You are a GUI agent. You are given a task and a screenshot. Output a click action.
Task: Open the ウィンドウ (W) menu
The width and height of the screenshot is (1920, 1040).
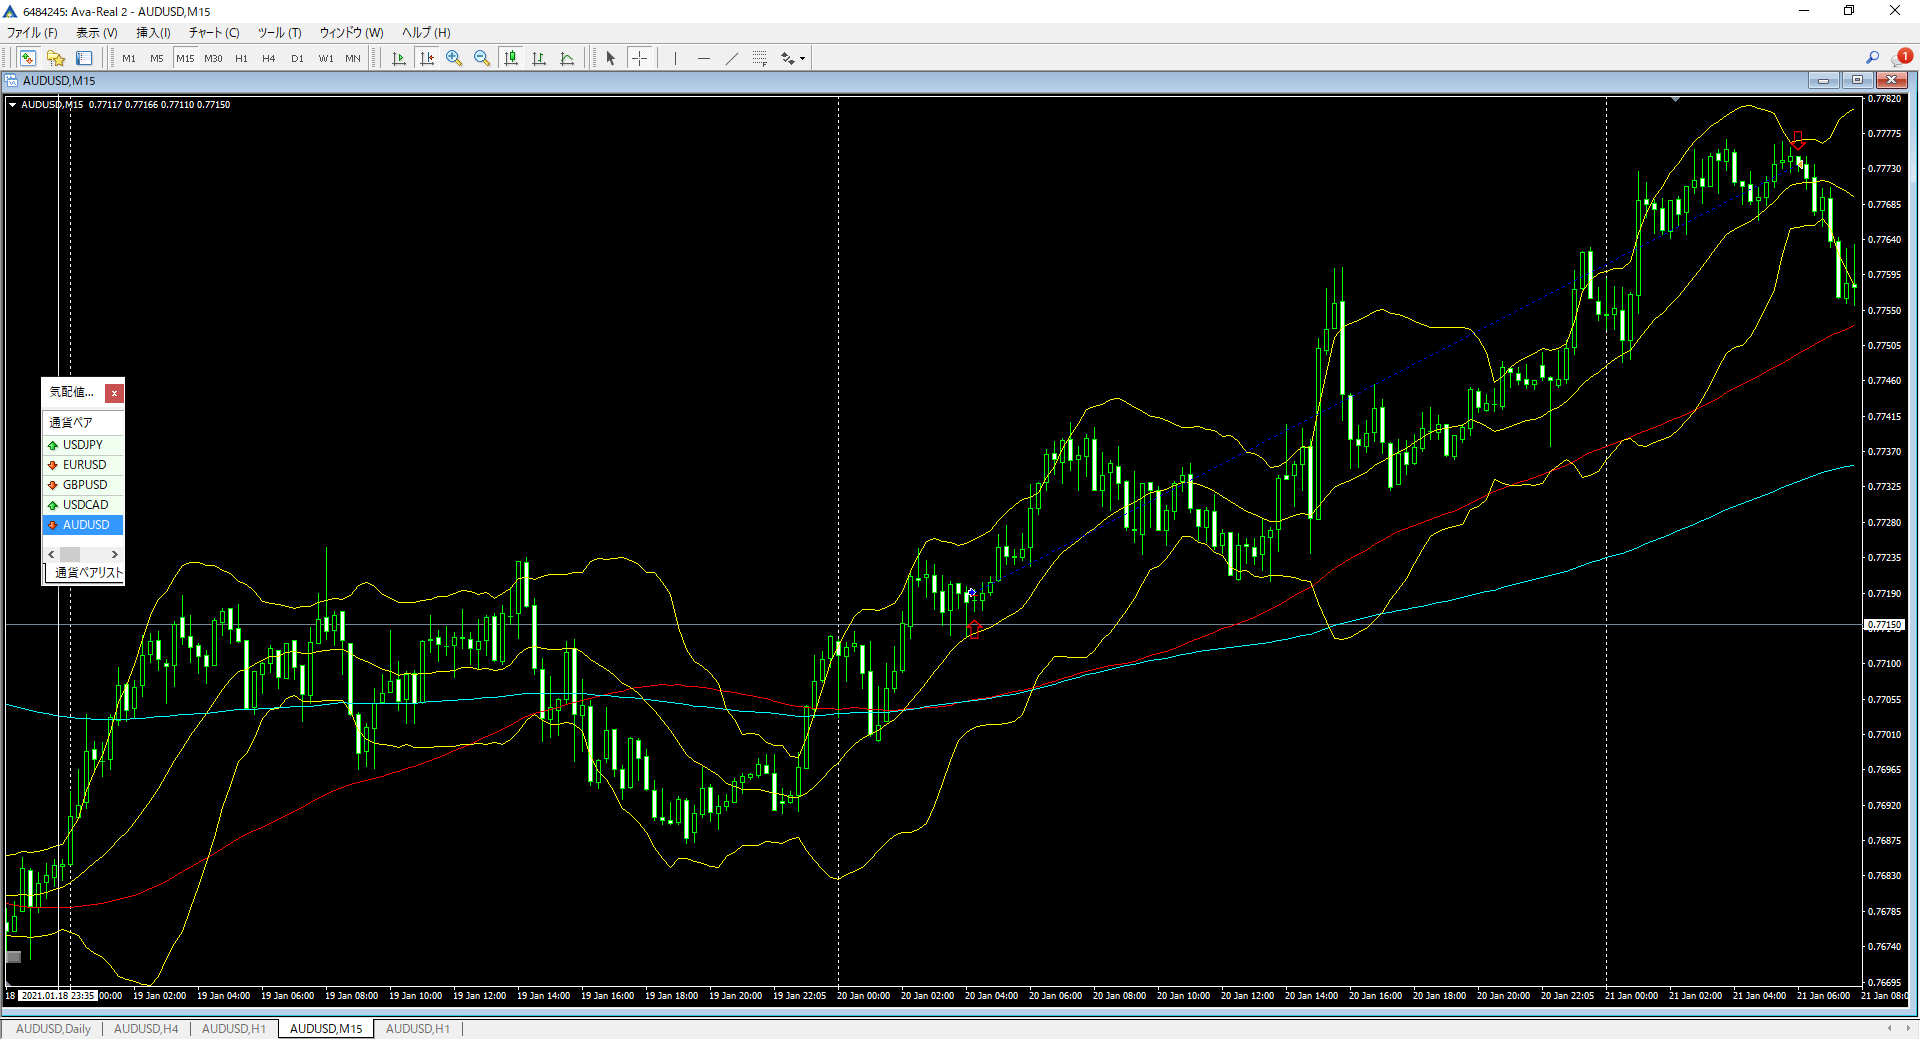[x=351, y=32]
